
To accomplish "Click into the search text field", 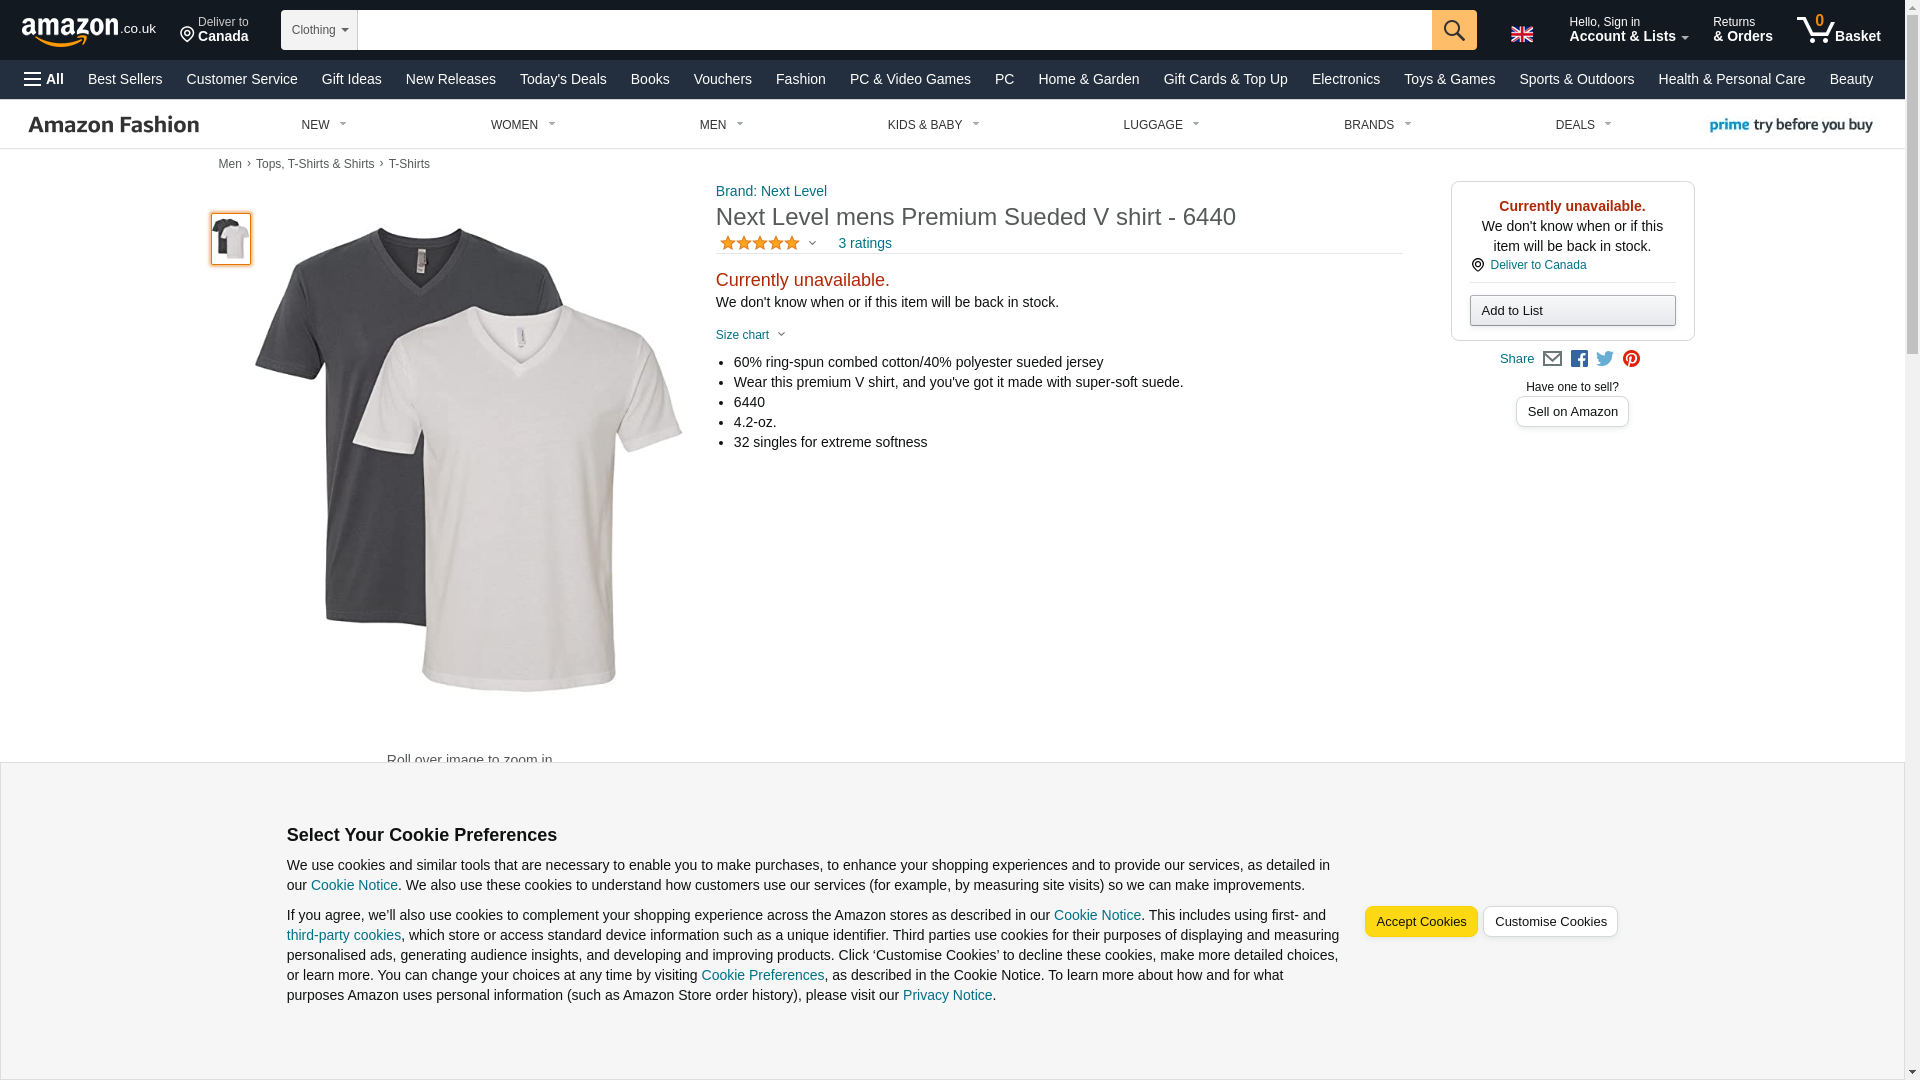I will 893,30.
